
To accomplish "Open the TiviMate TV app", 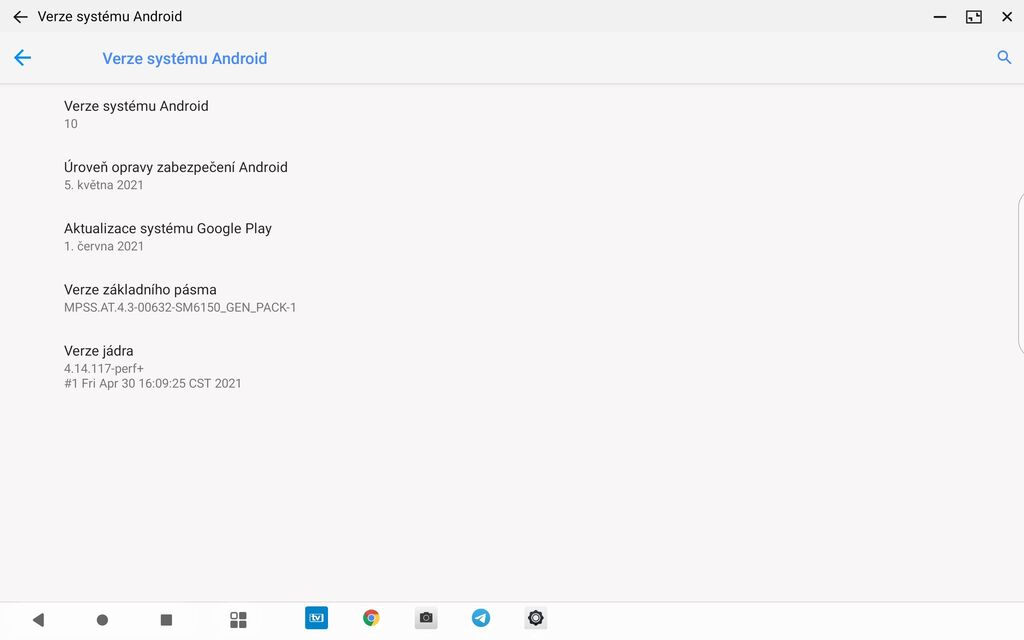I will coord(316,618).
